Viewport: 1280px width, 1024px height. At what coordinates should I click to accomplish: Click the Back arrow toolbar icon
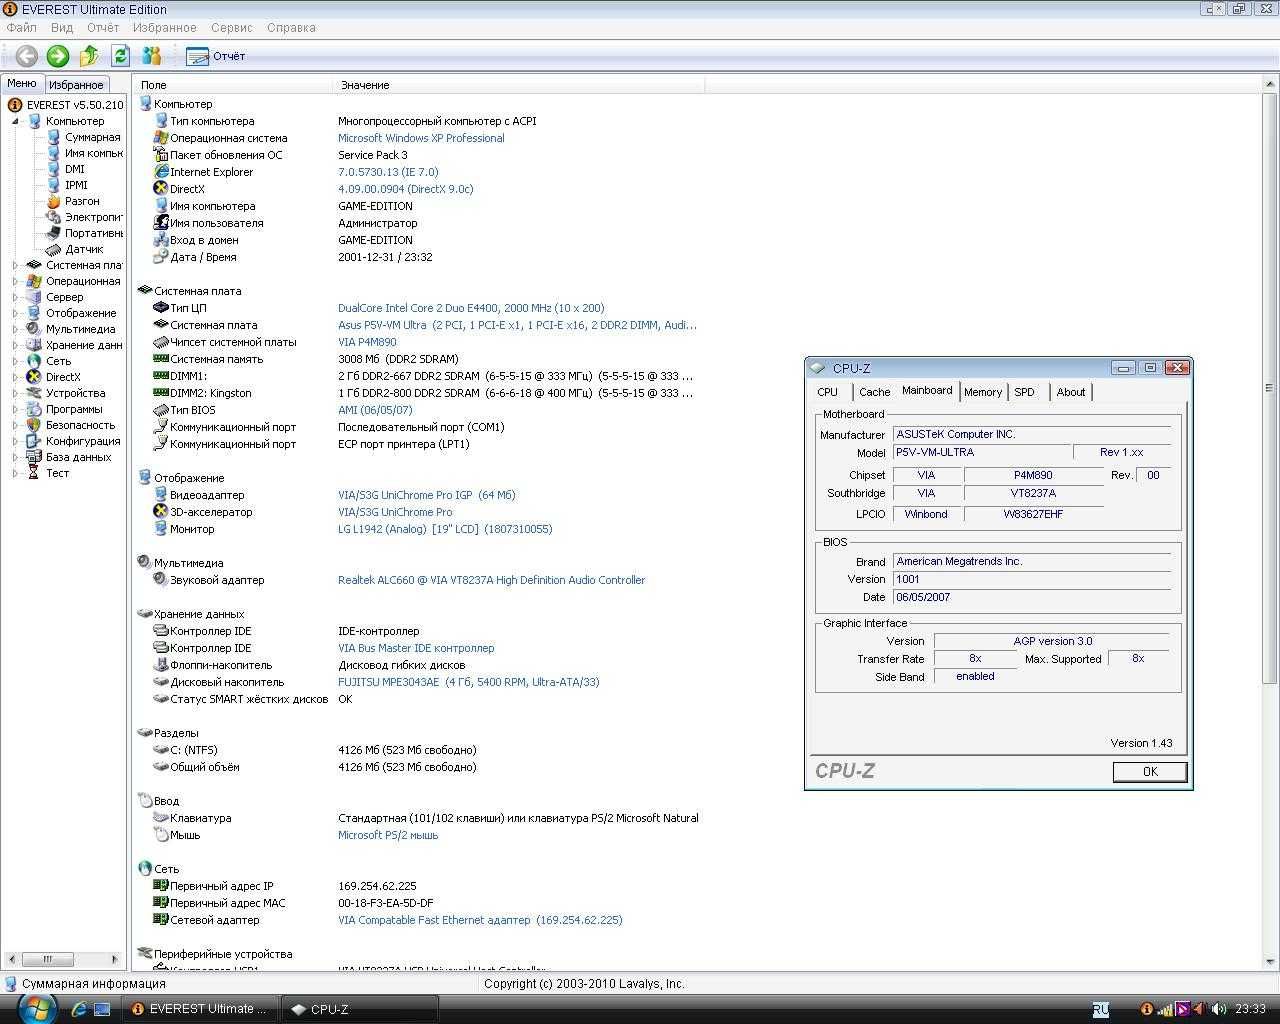coord(27,56)
